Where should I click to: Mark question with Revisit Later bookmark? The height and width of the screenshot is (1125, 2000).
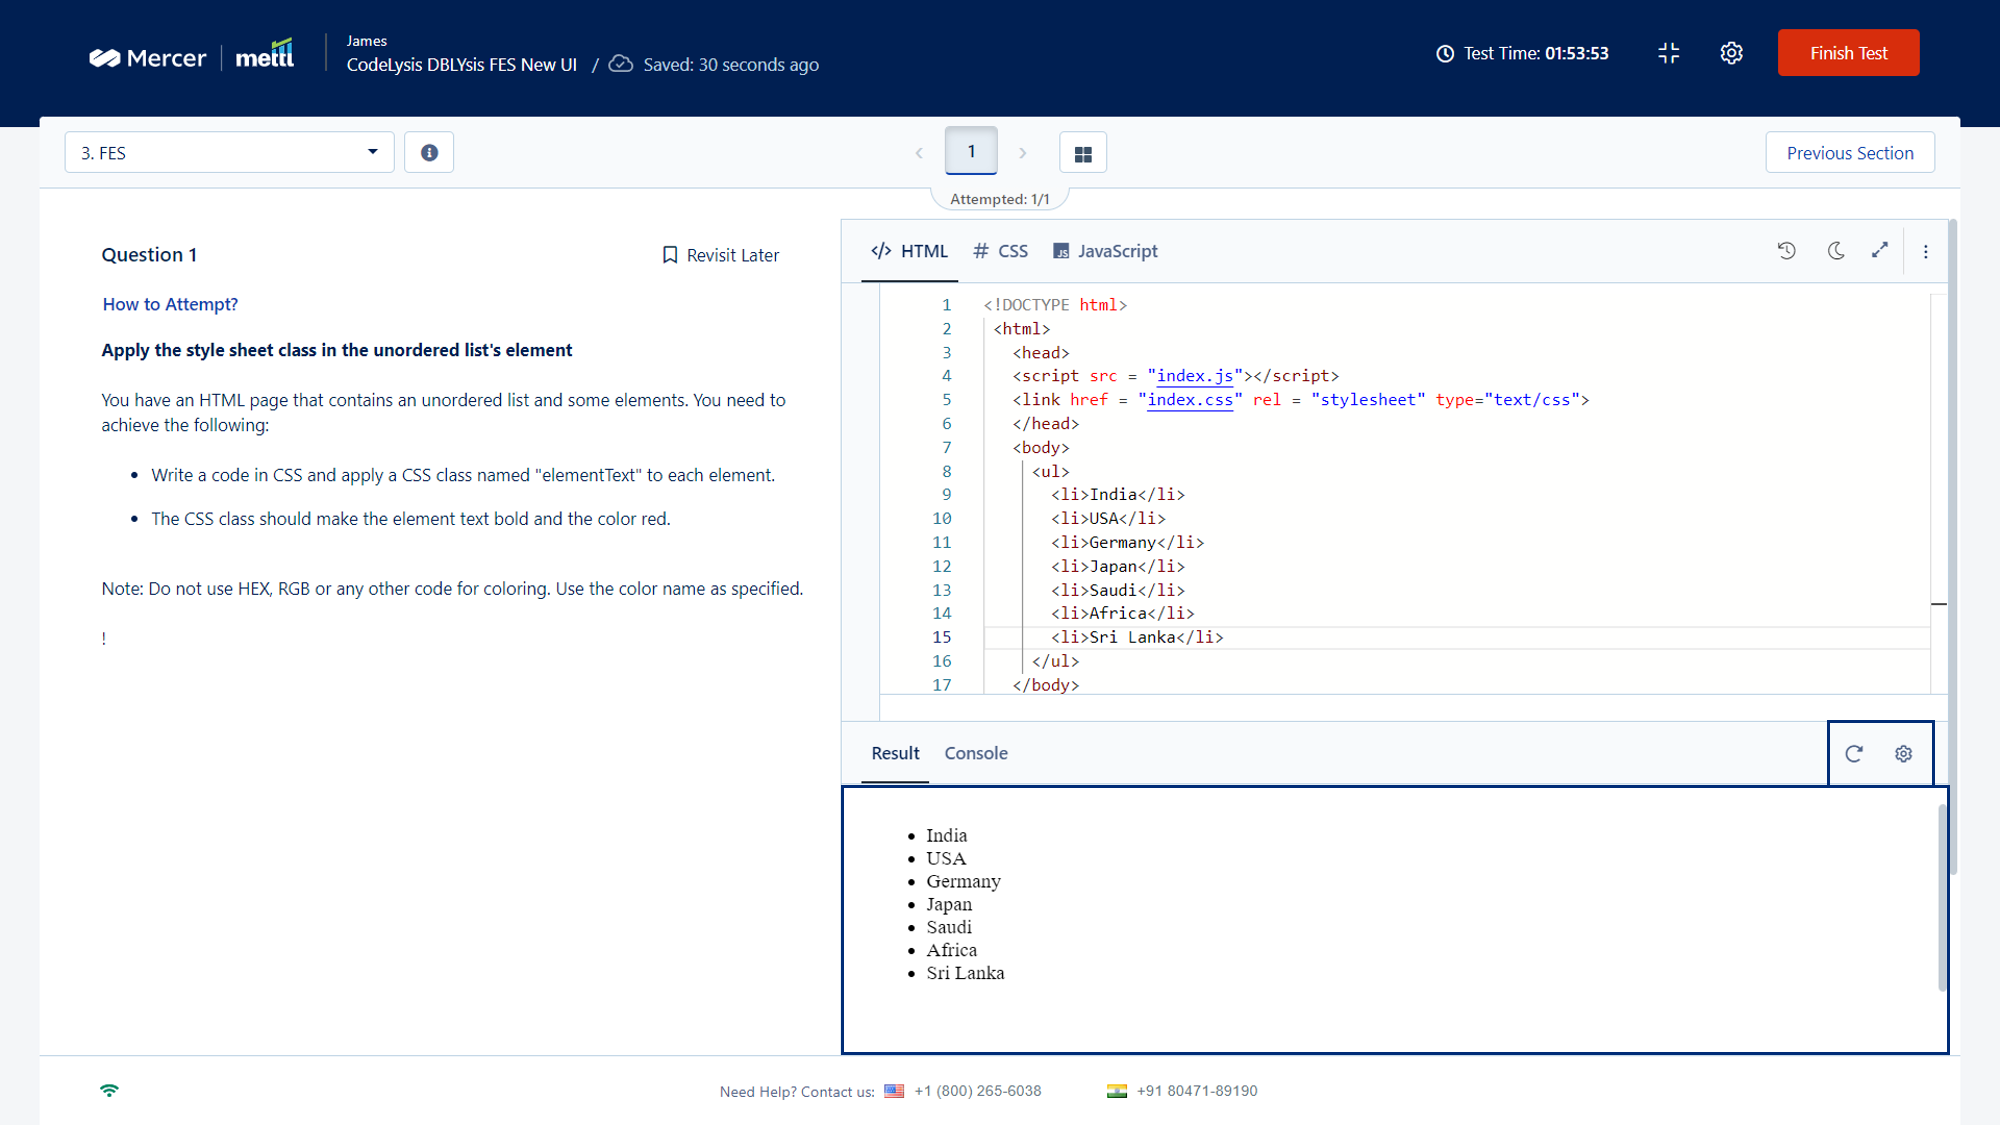721,255
